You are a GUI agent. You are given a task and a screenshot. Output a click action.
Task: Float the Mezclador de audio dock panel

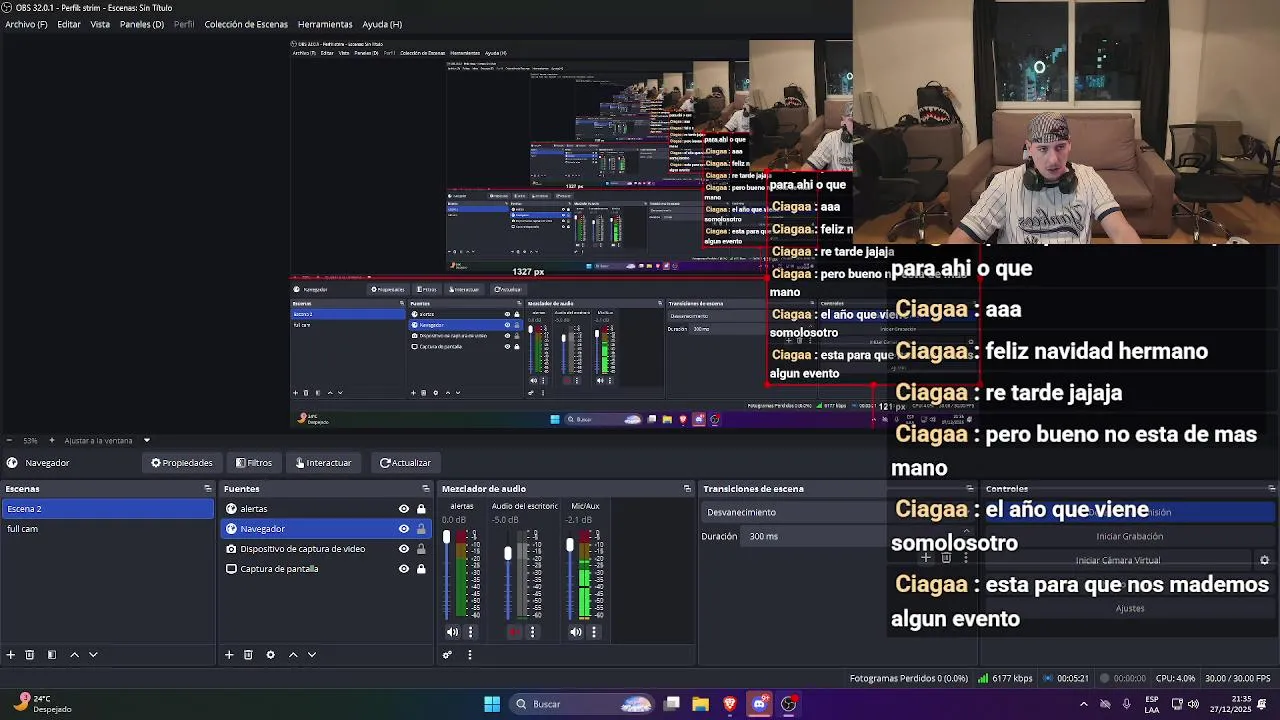[687, 489]
